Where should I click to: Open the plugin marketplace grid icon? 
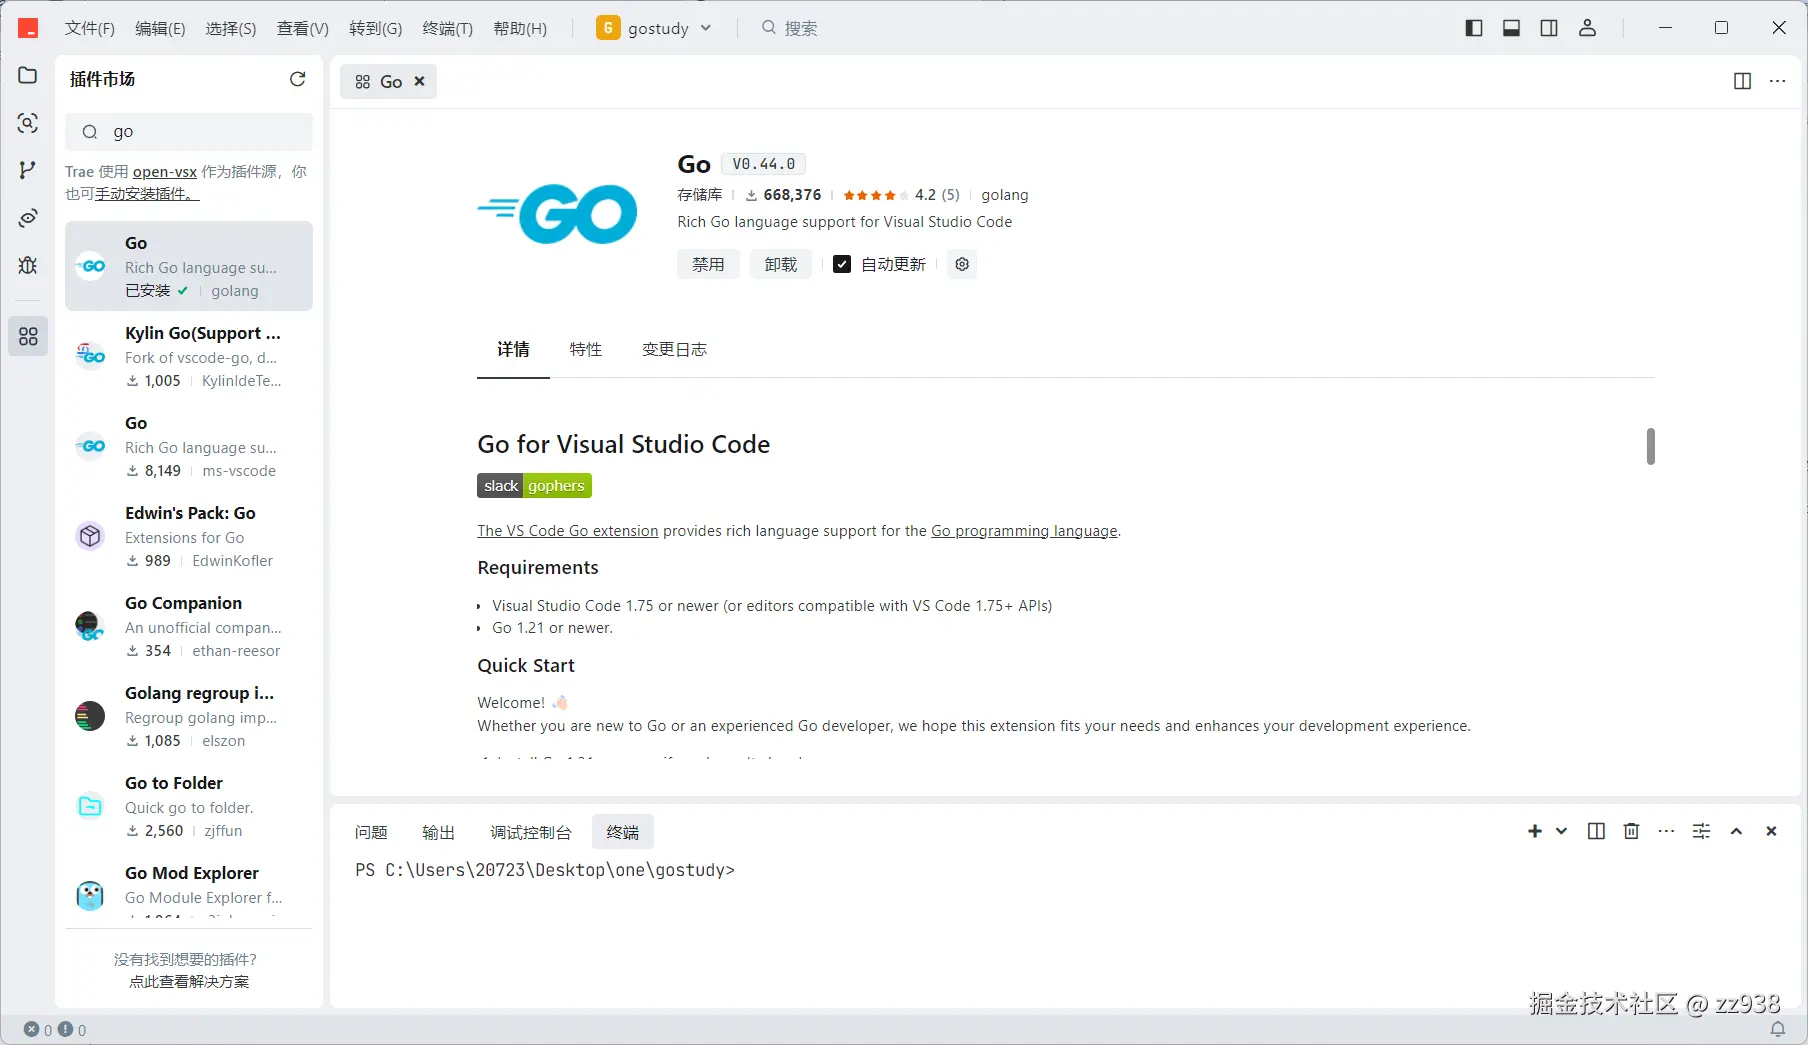coord(28,336)
